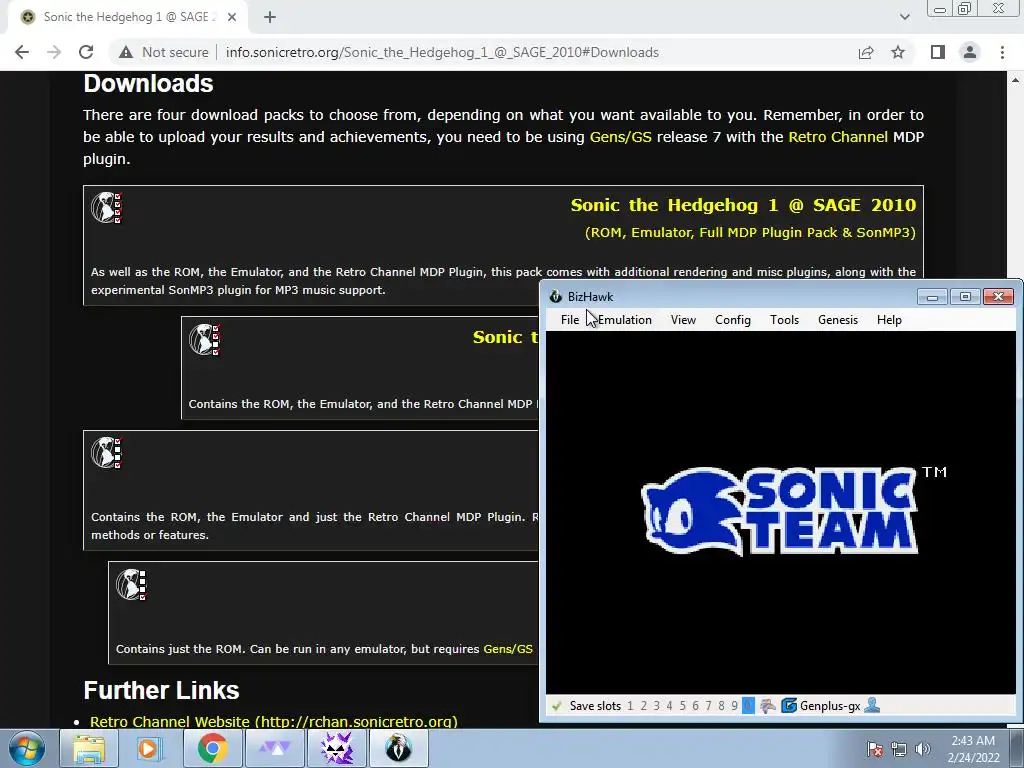Click the URL address bar

point(442,52)
